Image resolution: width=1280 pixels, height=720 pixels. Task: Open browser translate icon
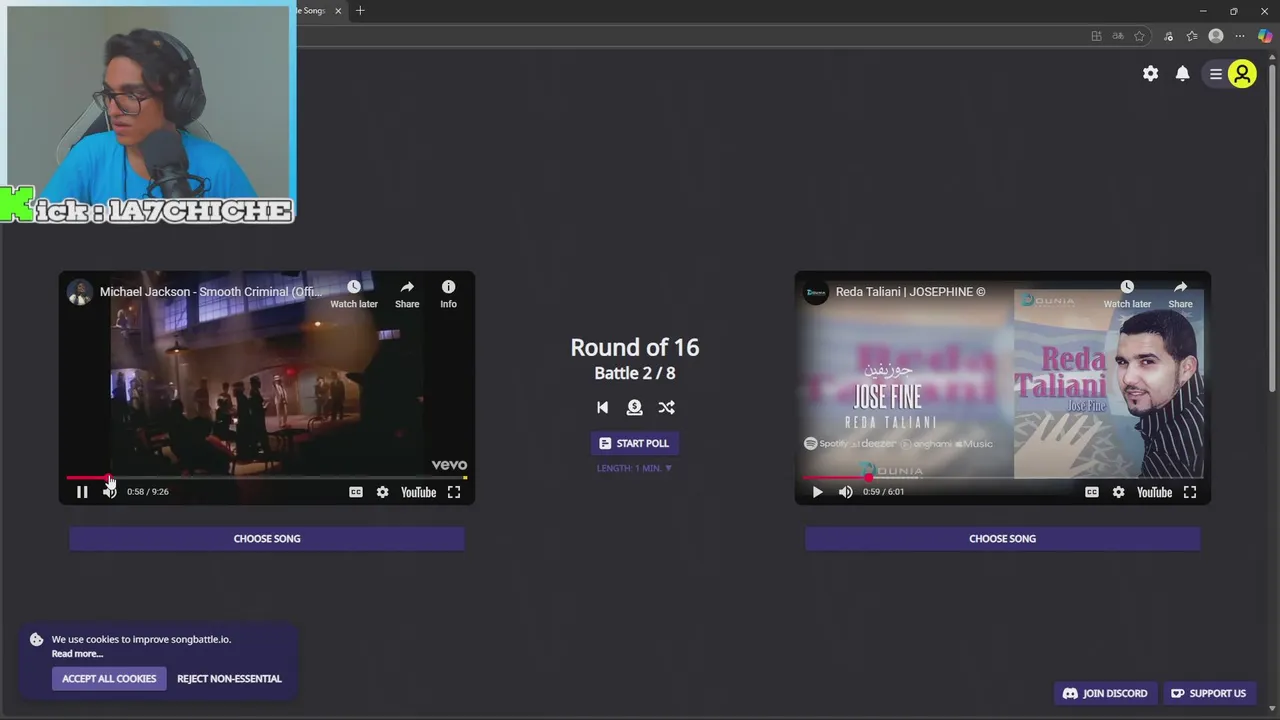[x=1118, y=36]
